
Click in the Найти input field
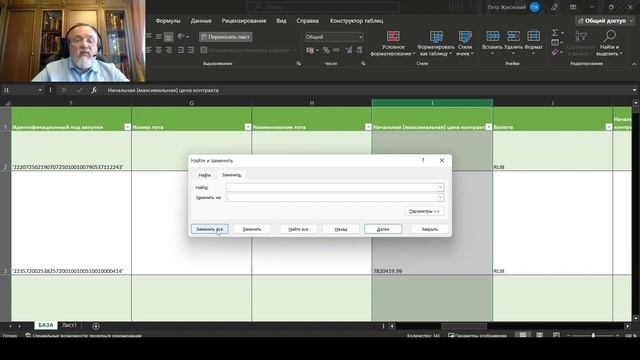(332, 187)
